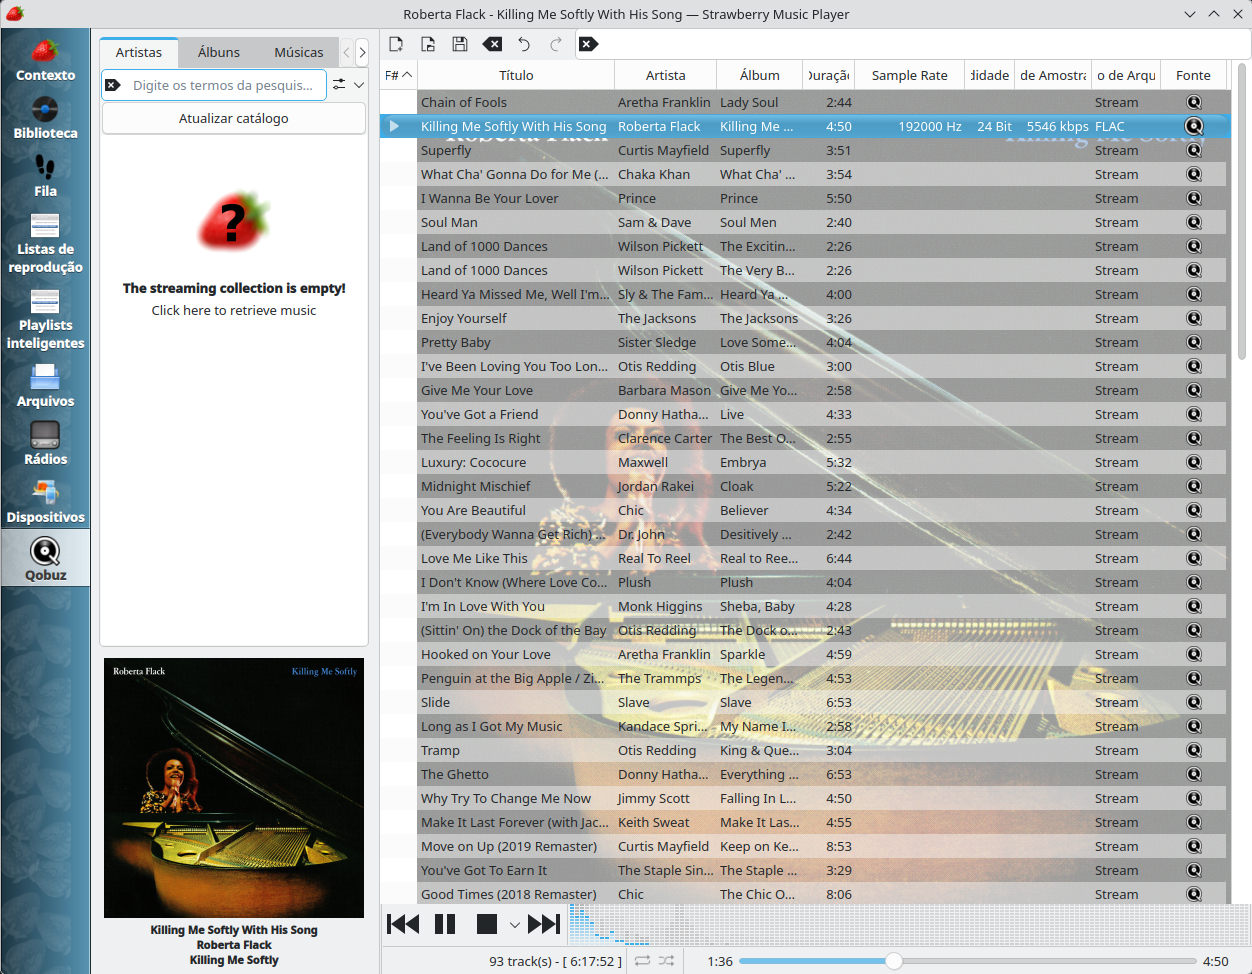Switch to the Músicas tab
The height and width of the screenshot is (974, 1252).
(299, 52)
